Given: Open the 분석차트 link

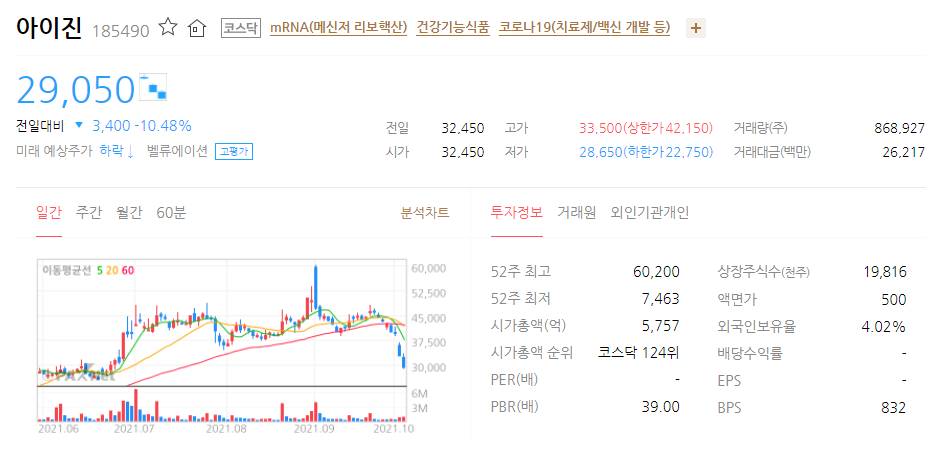Looking at the screenshot, I should click(425, 213).
